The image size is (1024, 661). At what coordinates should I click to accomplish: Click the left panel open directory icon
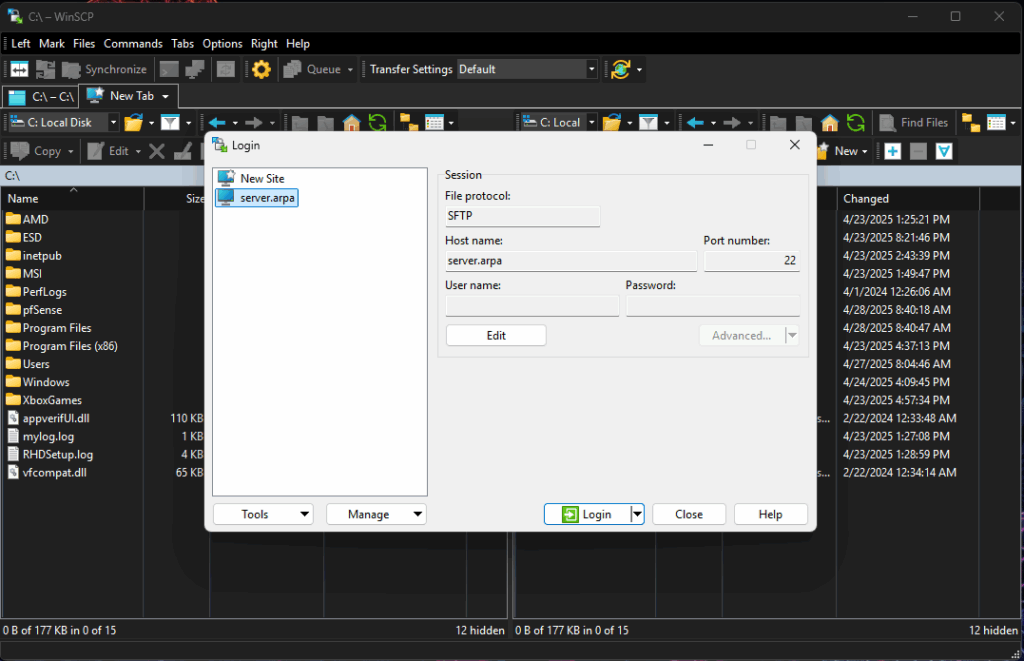pos(133,122)
